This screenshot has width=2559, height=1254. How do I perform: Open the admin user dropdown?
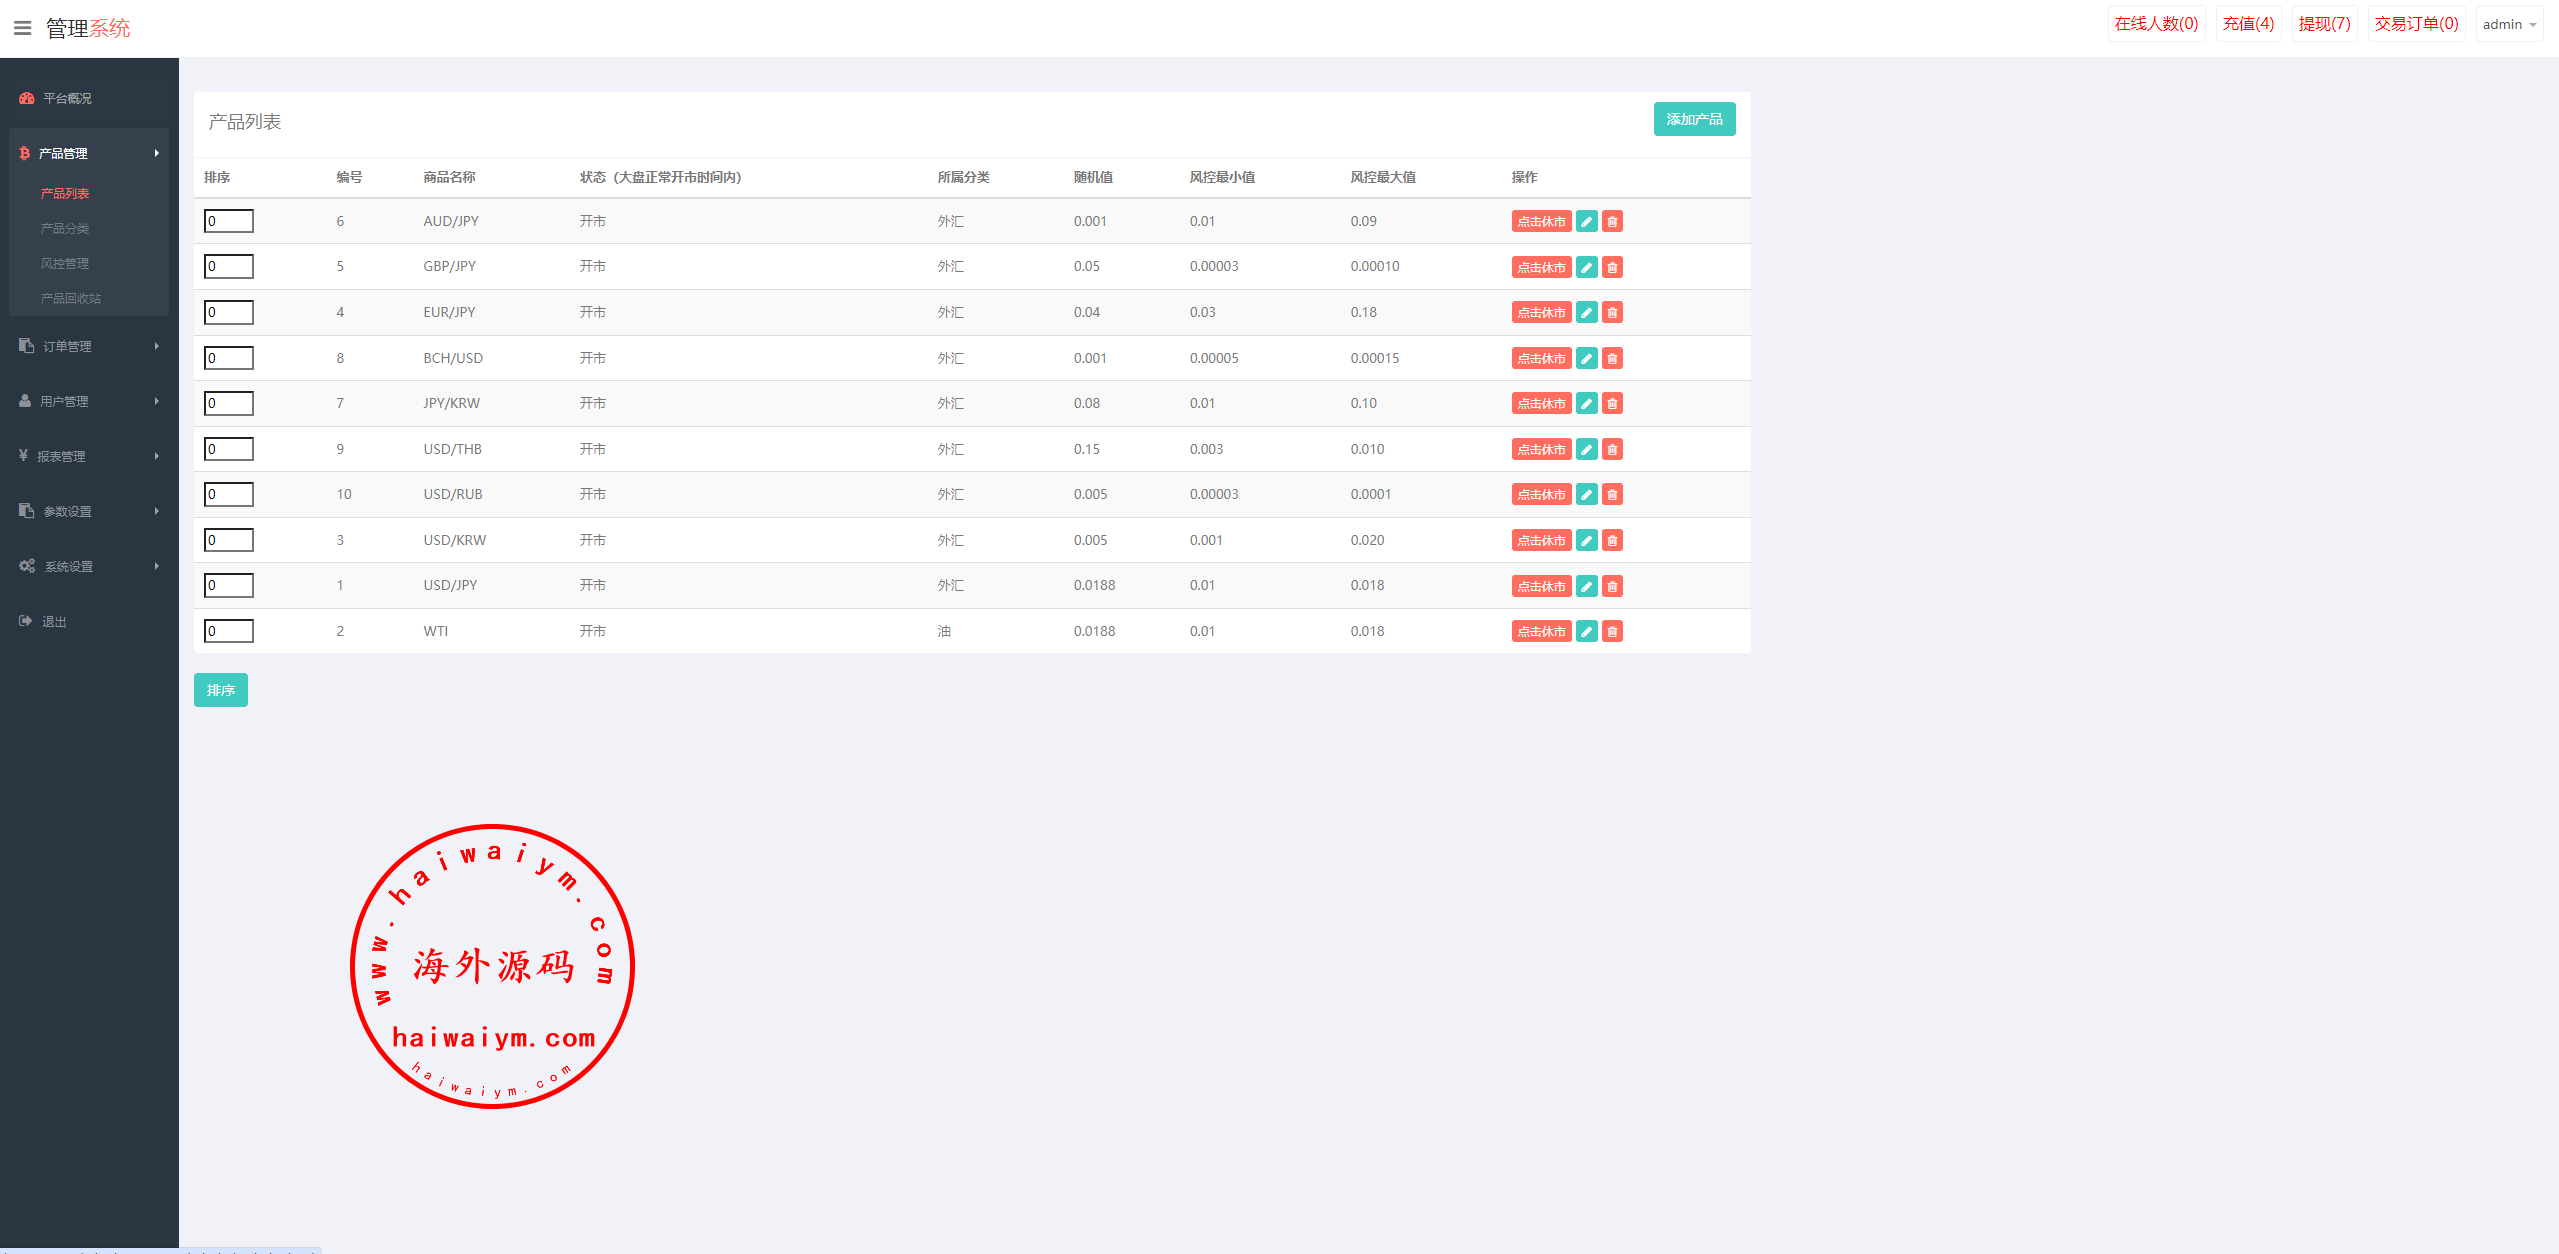pos(2508,24)
